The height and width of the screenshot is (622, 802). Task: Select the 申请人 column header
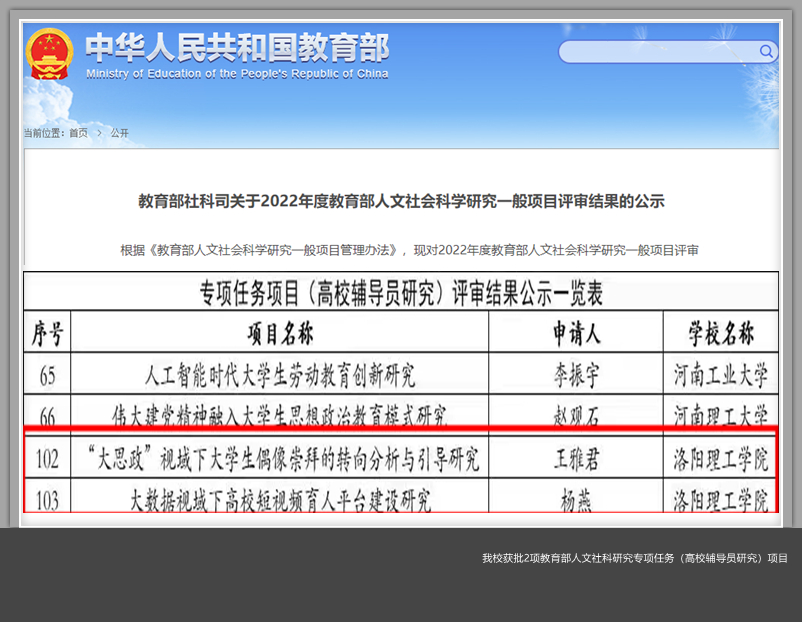577,333
